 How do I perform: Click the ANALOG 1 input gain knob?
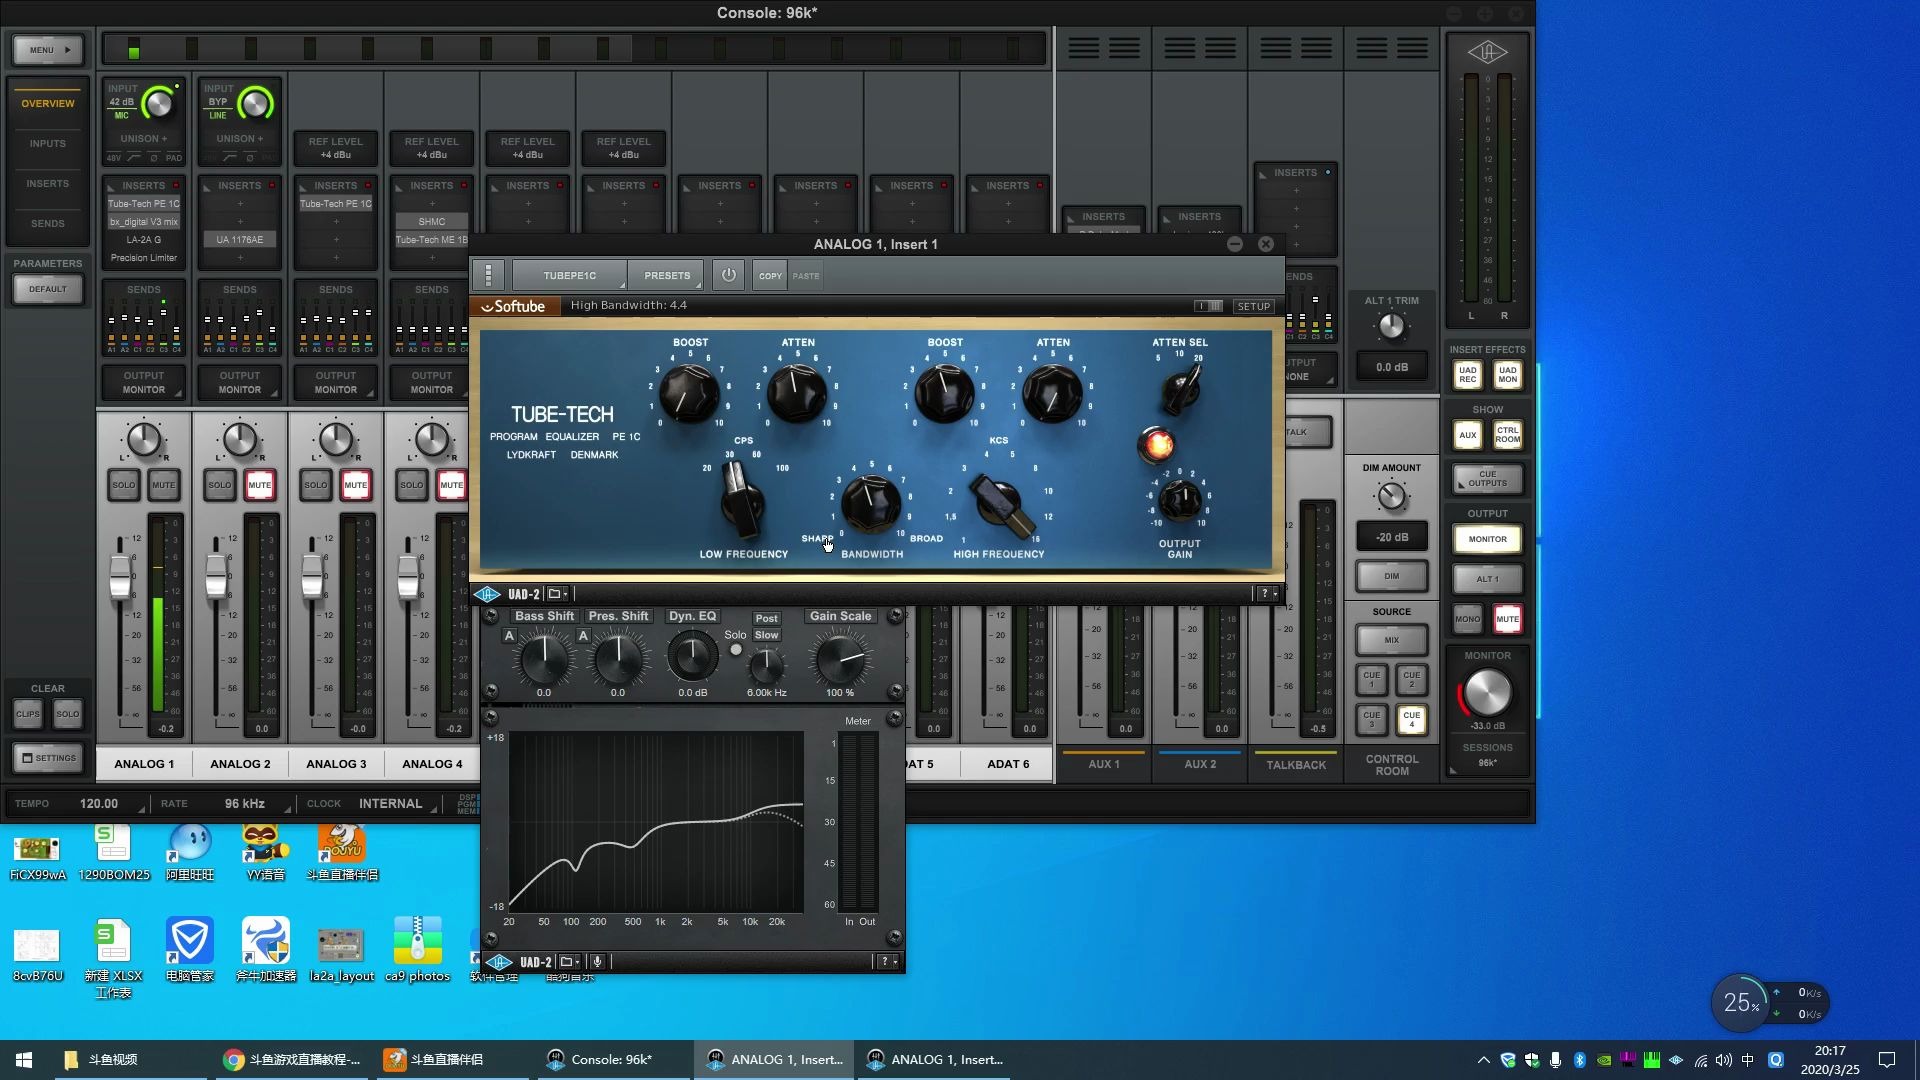158,103
